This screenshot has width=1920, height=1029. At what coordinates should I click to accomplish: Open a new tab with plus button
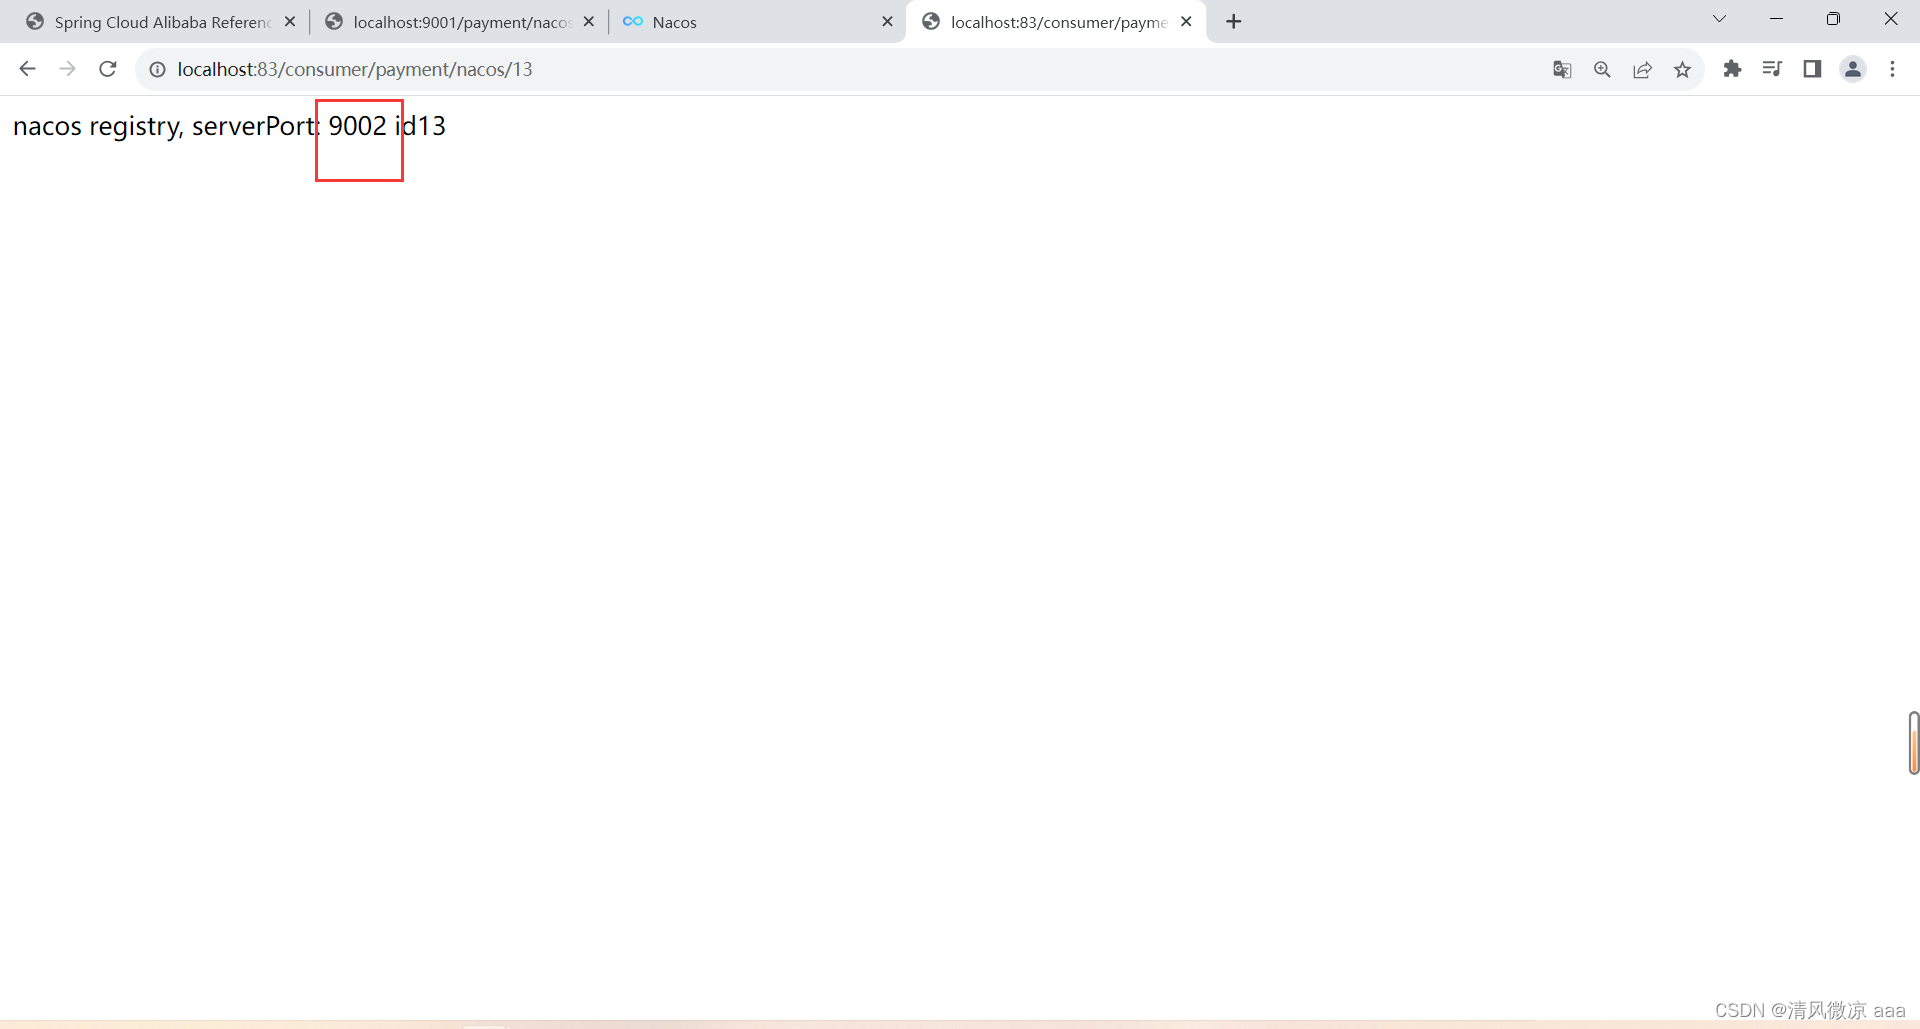[x=1234, y=21]
